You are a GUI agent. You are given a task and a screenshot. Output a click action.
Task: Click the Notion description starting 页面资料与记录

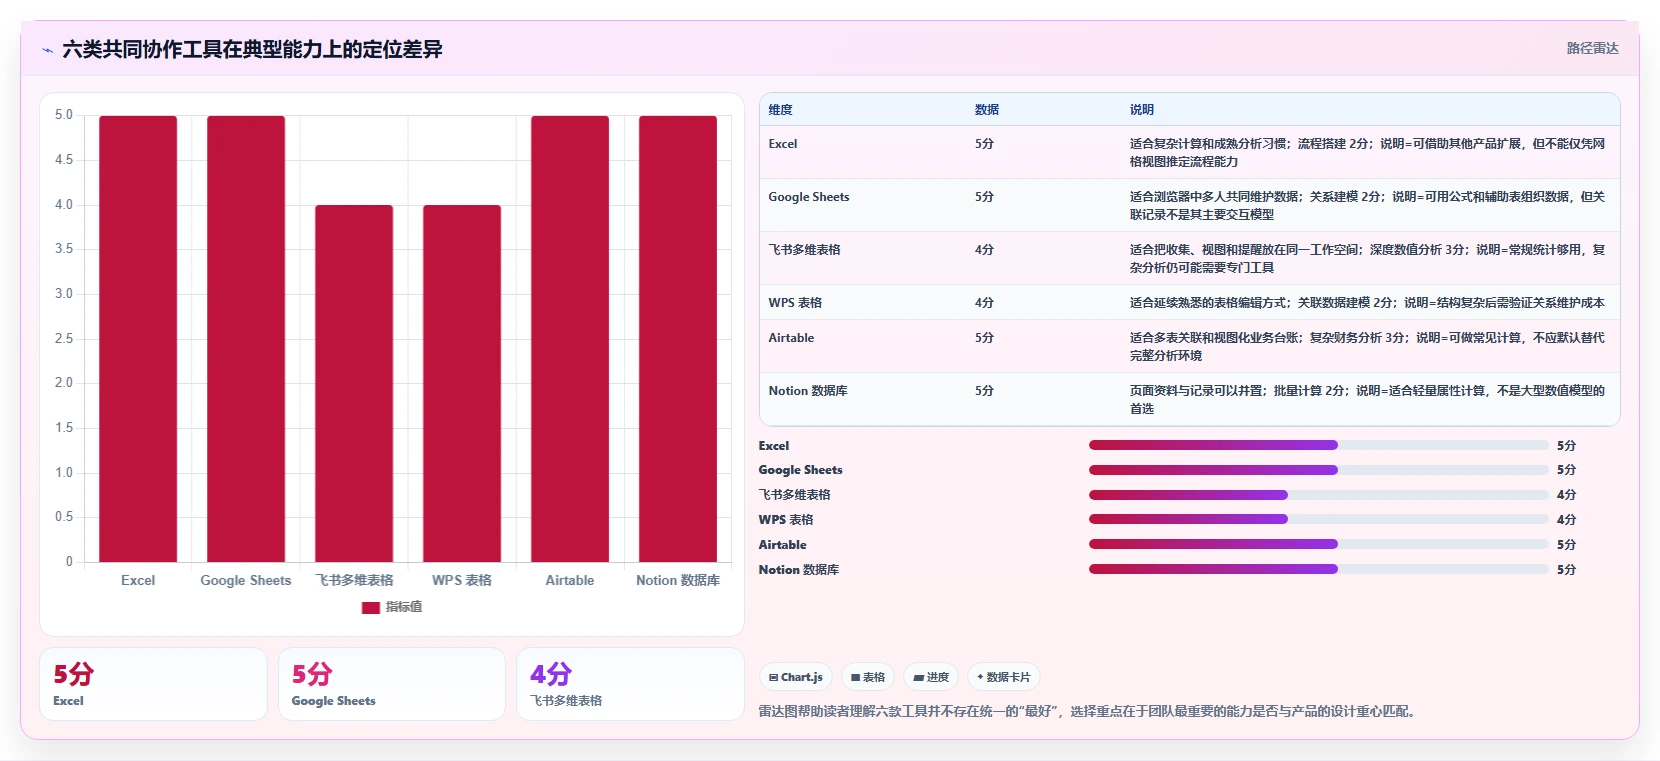tap(1367, 400)
